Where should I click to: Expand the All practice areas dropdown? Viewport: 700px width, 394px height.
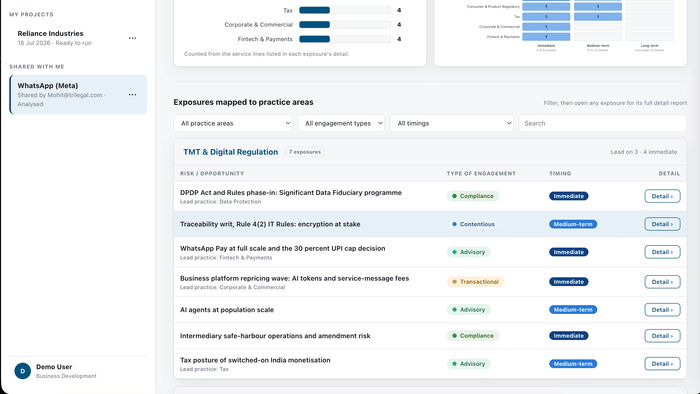233,123
